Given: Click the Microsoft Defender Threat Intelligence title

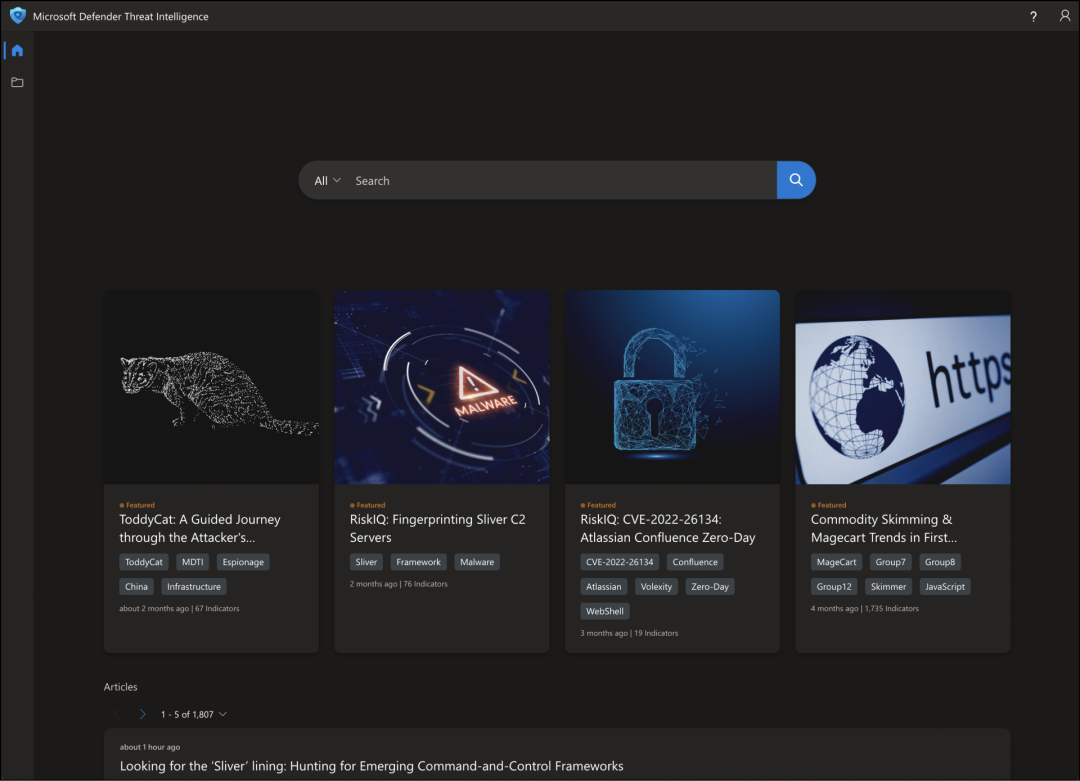Looking at the screenshot, I should click(x=121, y=17).
